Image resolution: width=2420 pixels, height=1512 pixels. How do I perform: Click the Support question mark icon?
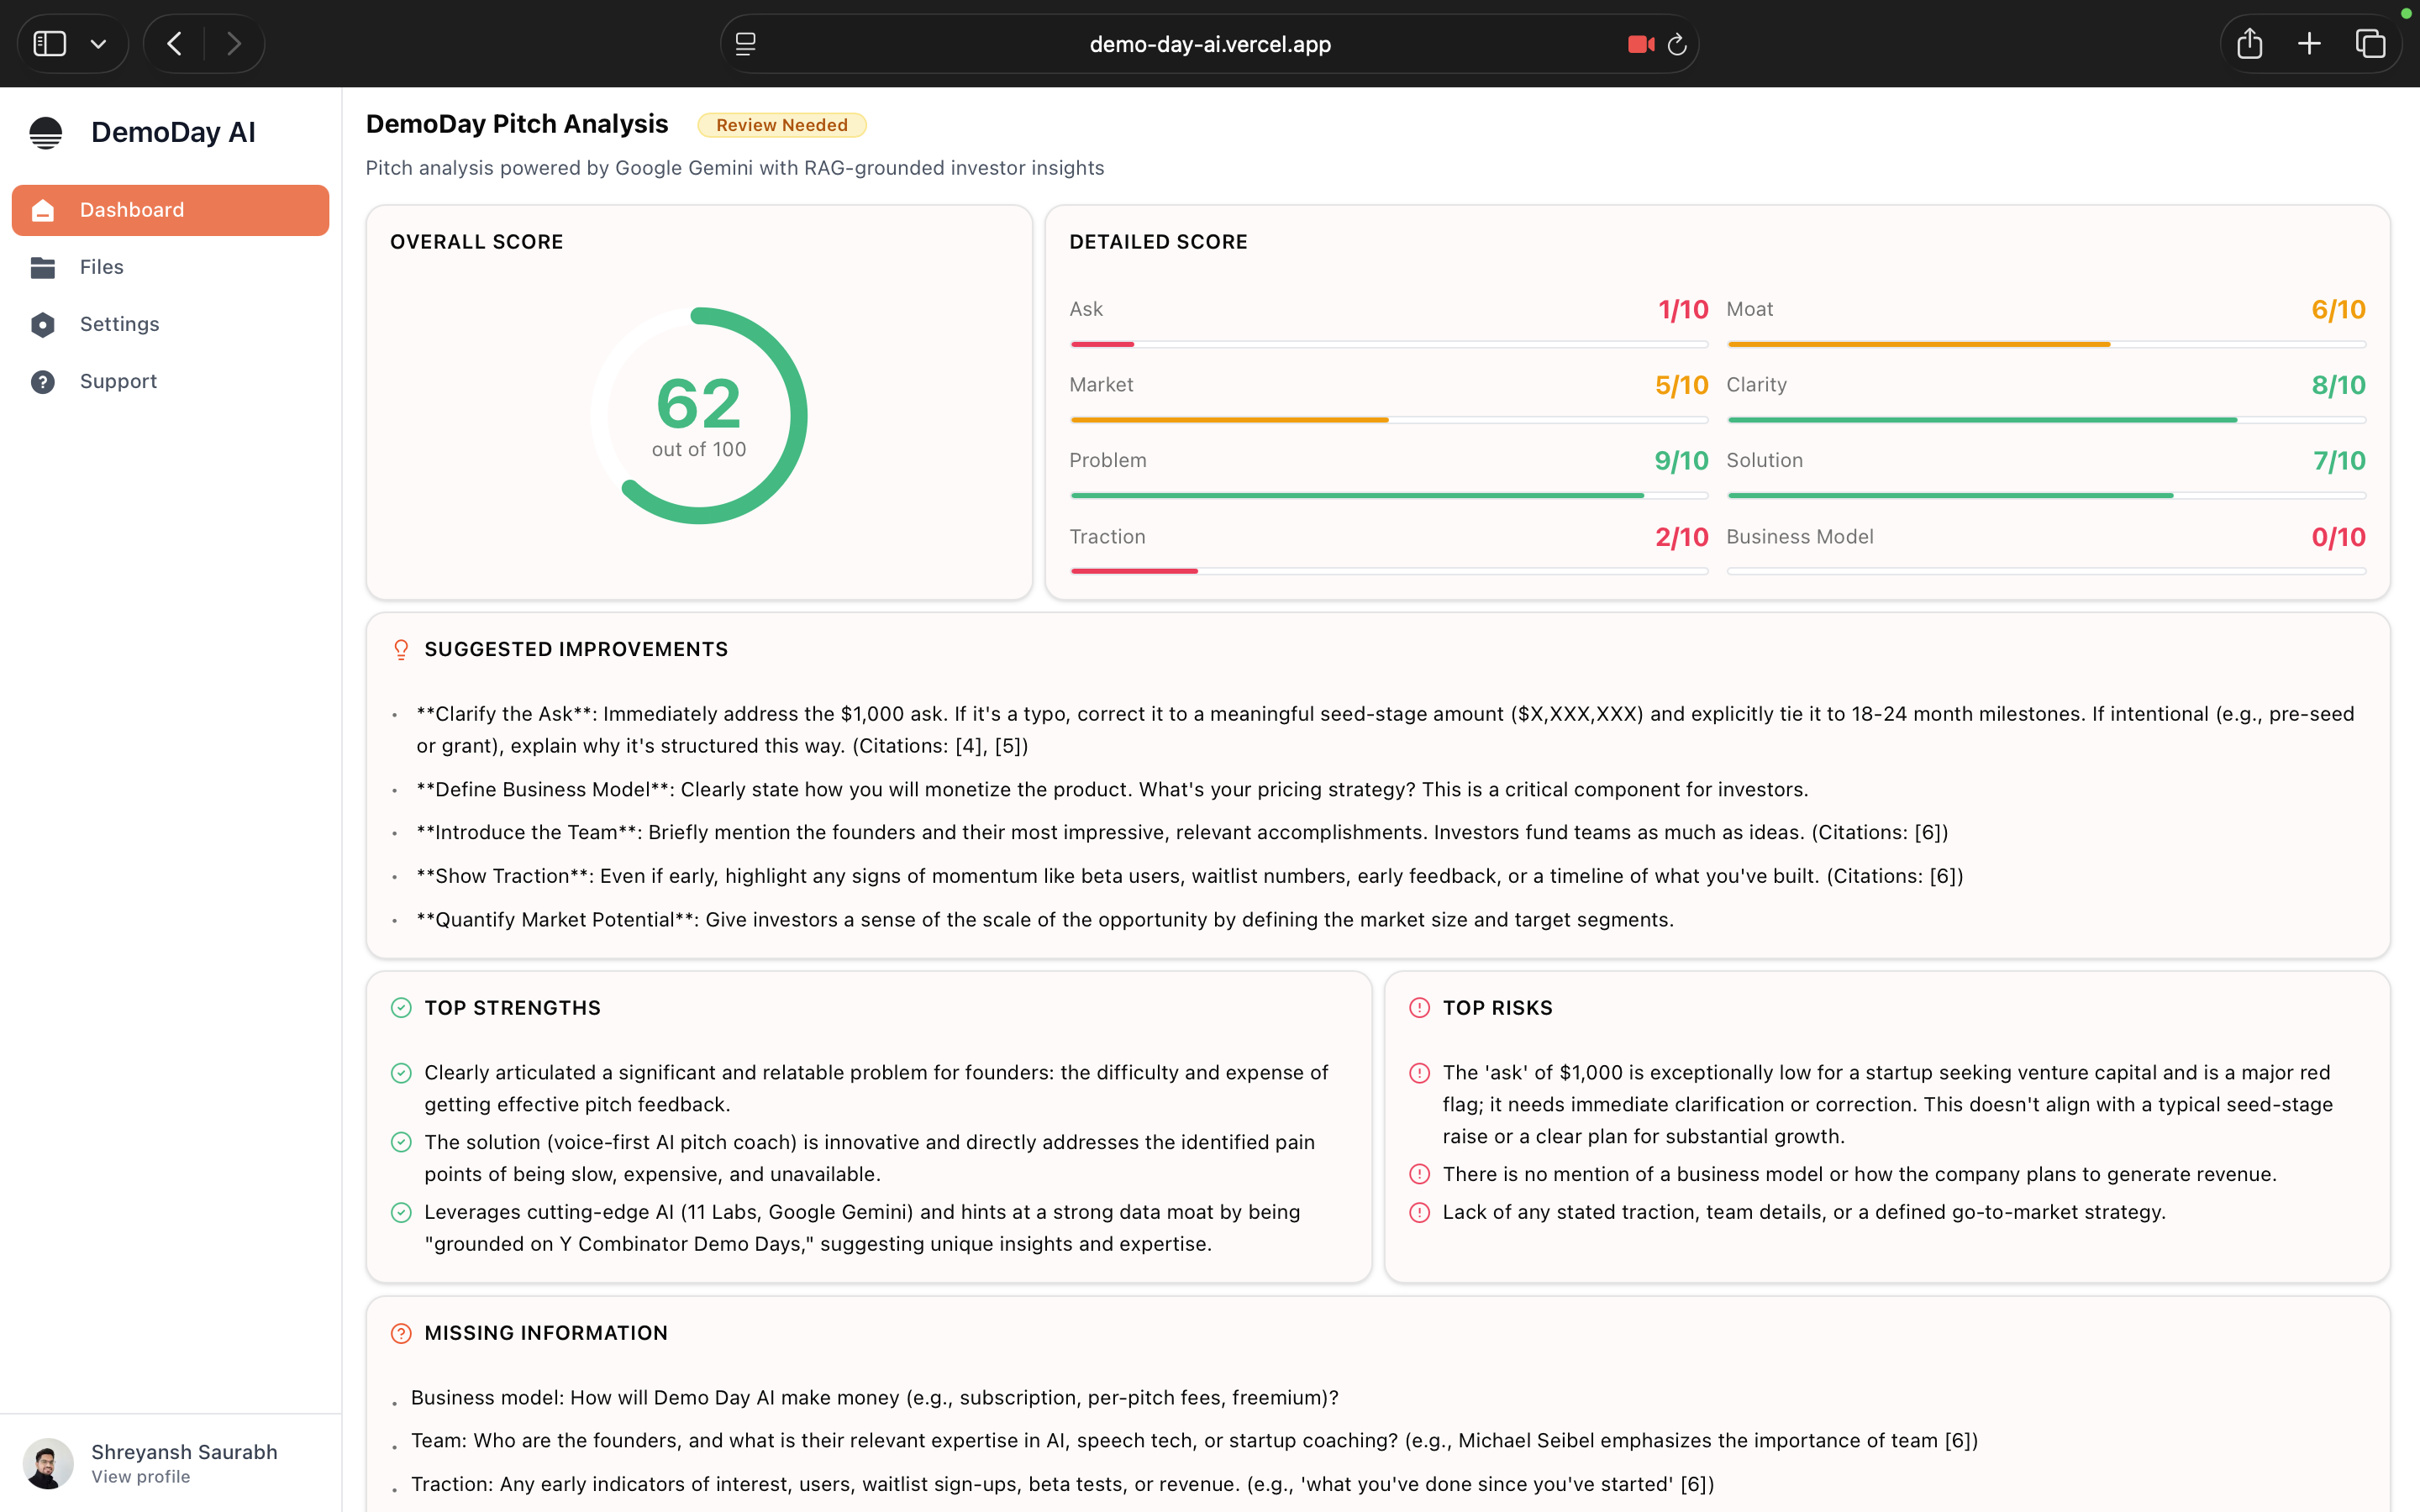point(43,381)
